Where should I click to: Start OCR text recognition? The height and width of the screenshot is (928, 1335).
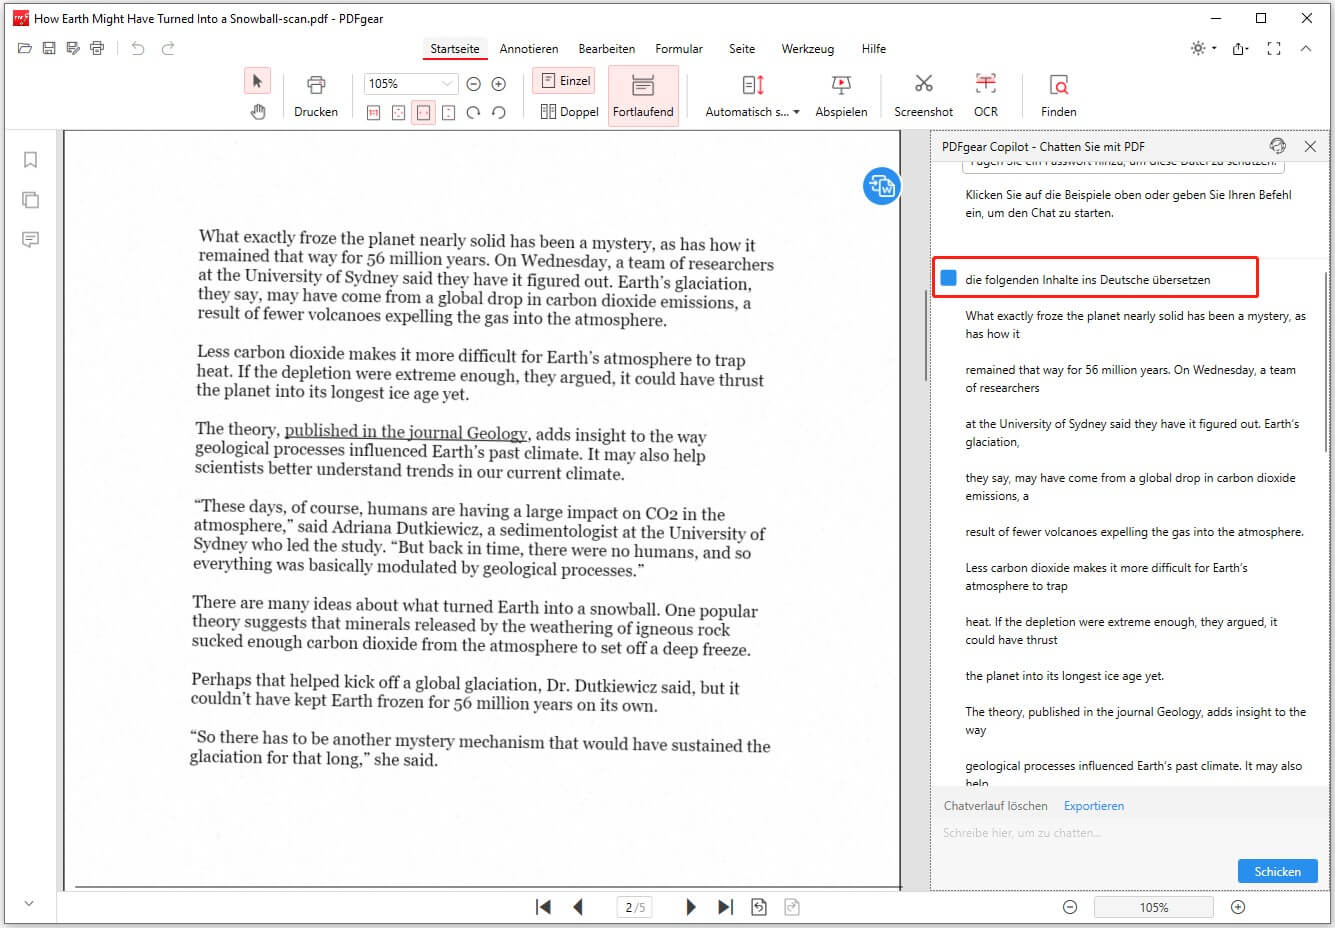click(x=985, y=95)
